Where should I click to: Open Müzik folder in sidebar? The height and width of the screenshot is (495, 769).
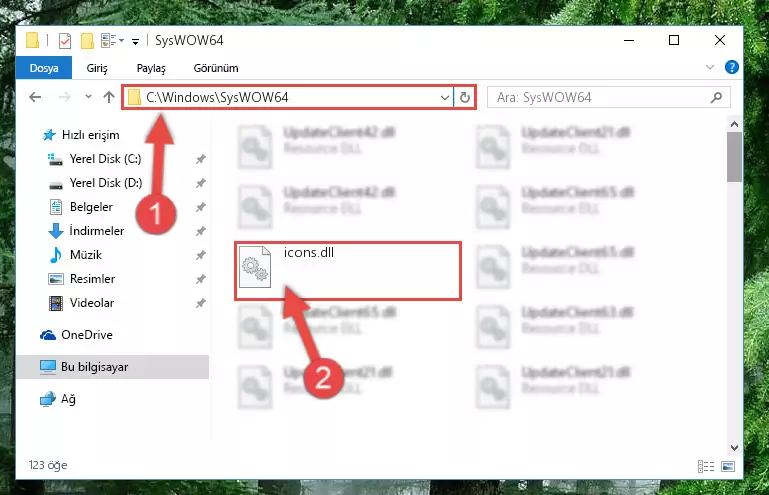click(x=86, y=255)
